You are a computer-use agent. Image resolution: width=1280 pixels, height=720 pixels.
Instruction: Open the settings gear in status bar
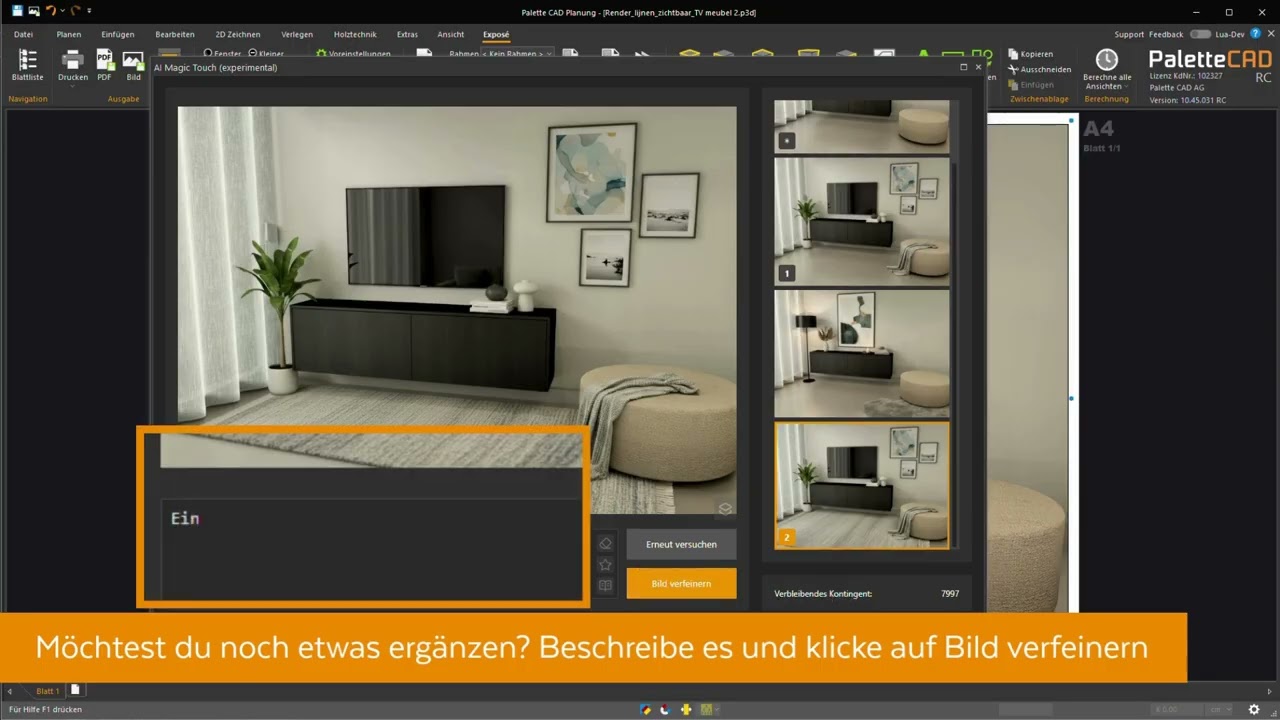tap(1254, 709)
